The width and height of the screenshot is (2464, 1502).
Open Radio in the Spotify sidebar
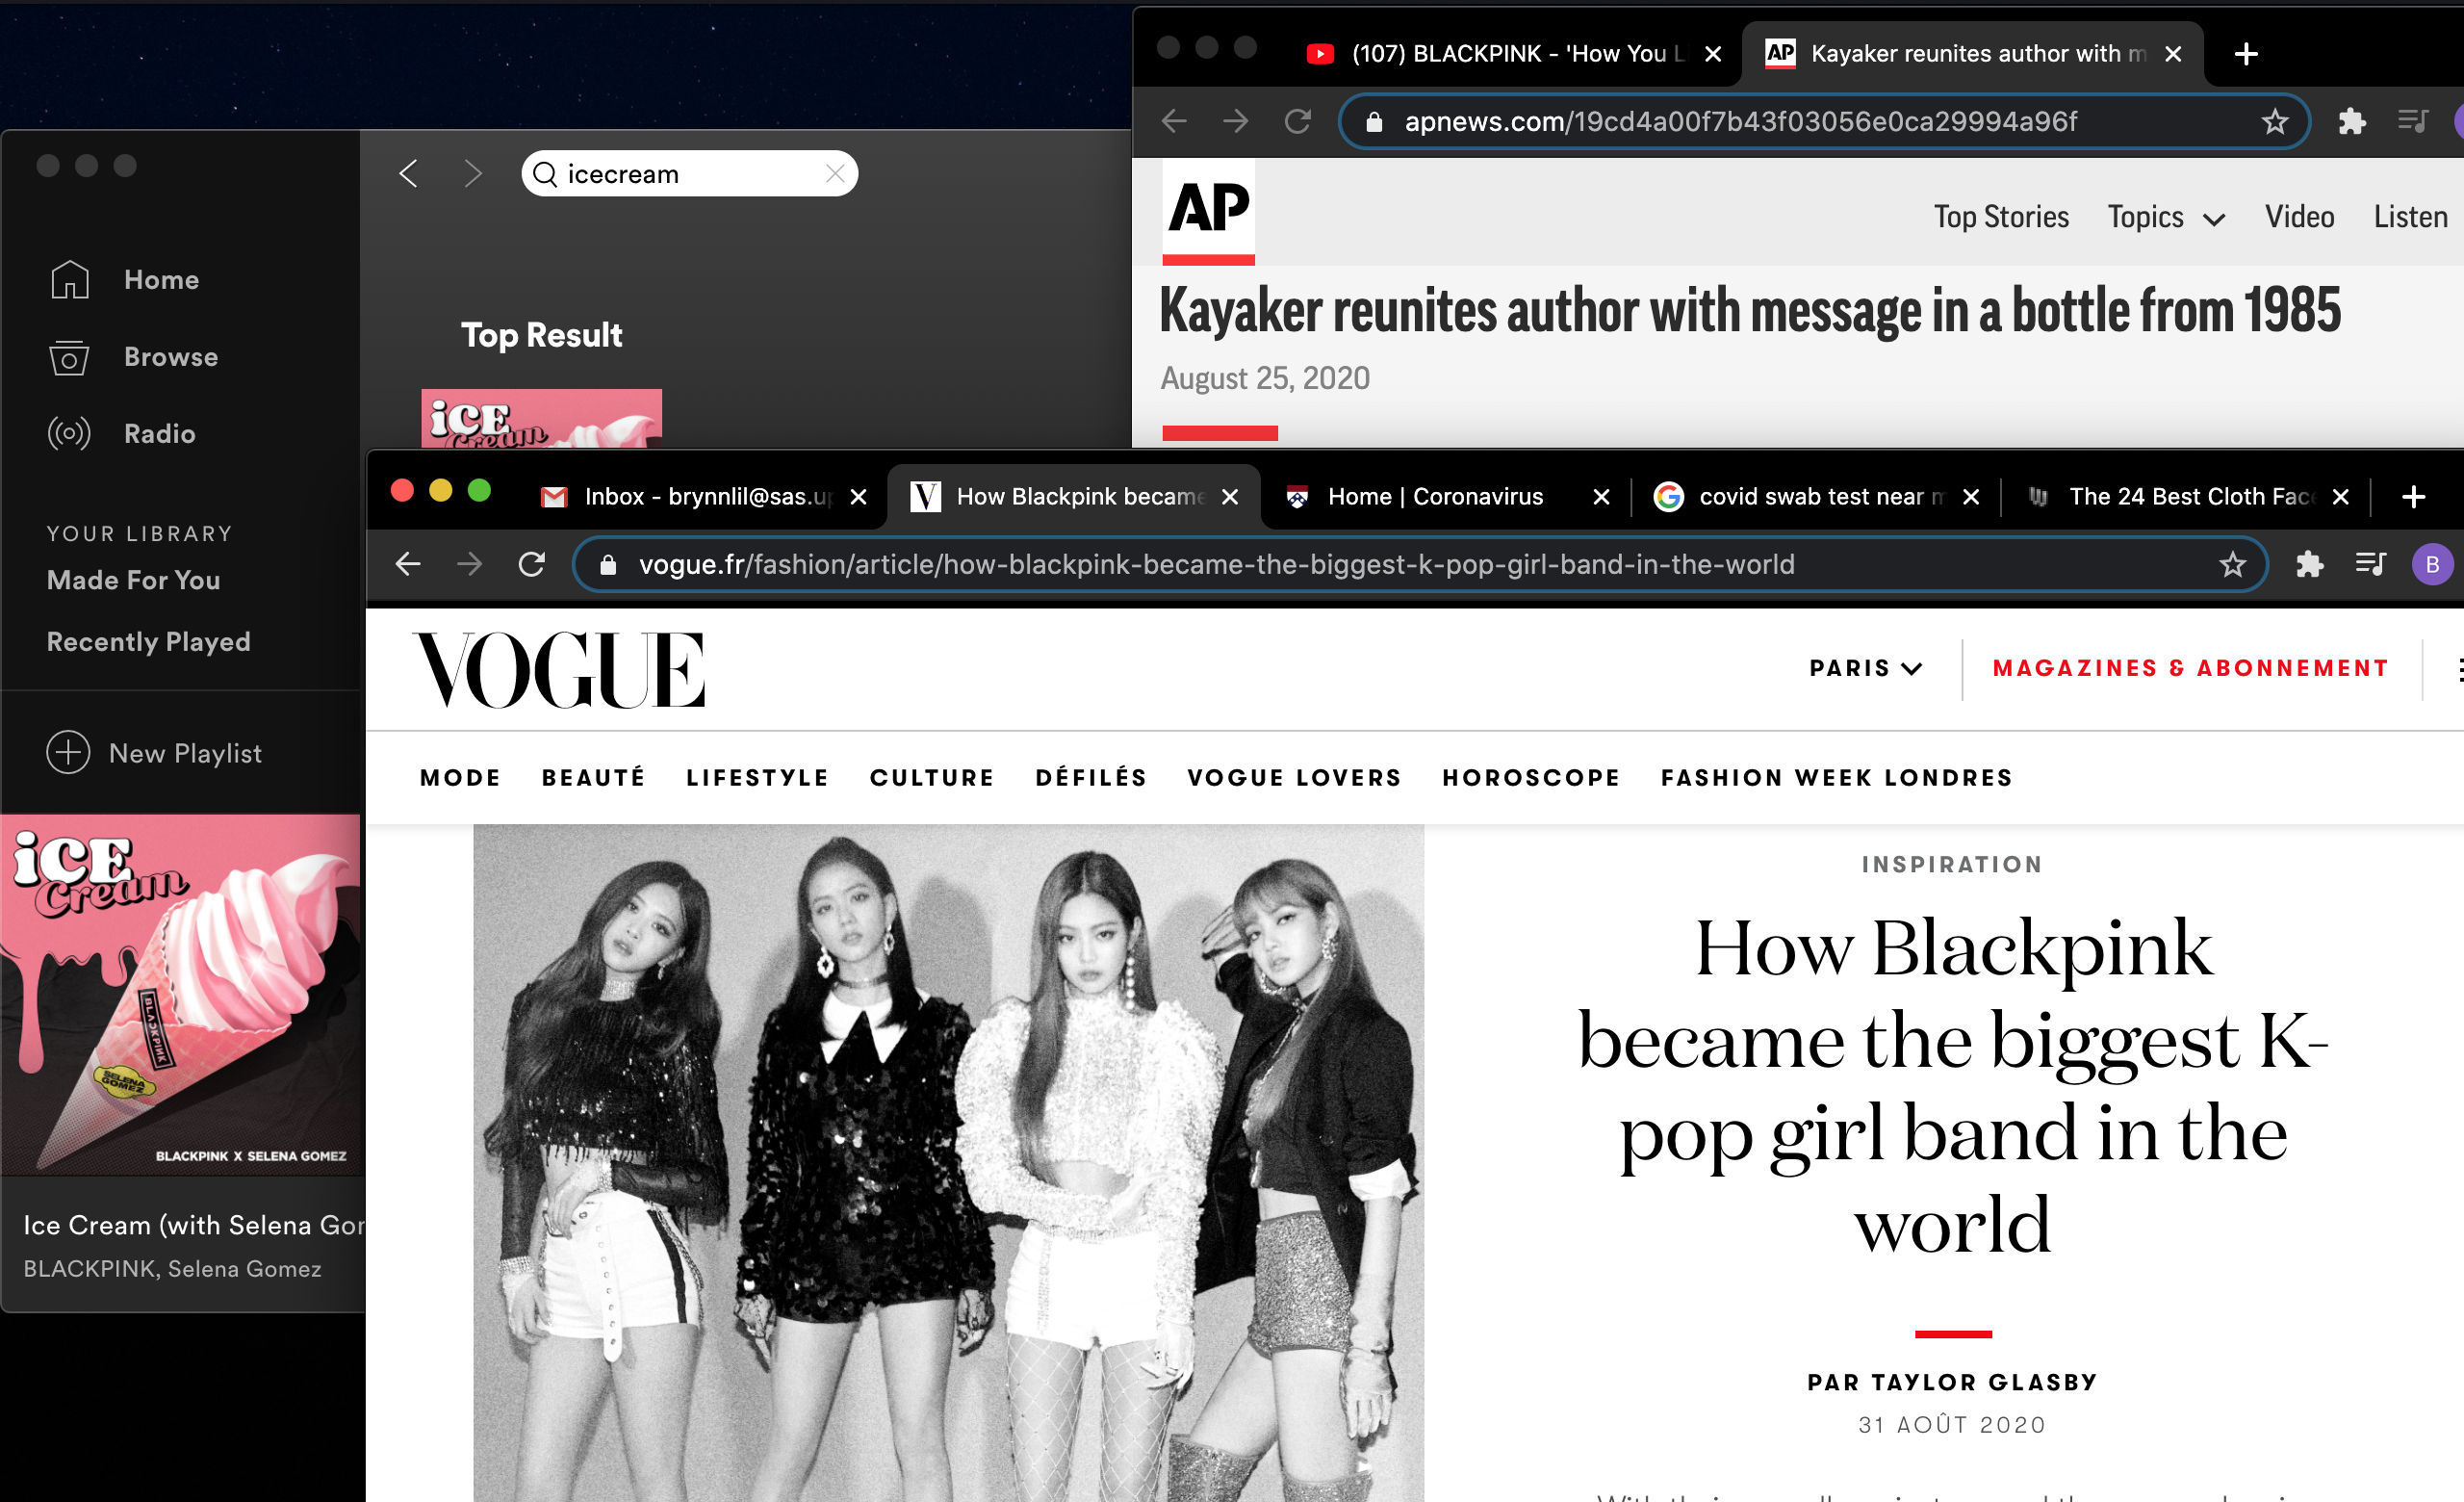point(122,433)
